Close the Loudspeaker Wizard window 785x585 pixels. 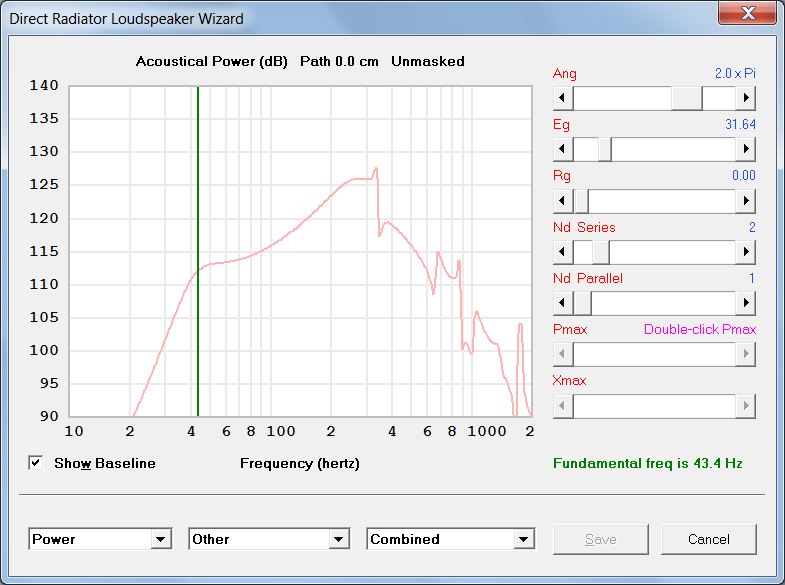(747, 13)
